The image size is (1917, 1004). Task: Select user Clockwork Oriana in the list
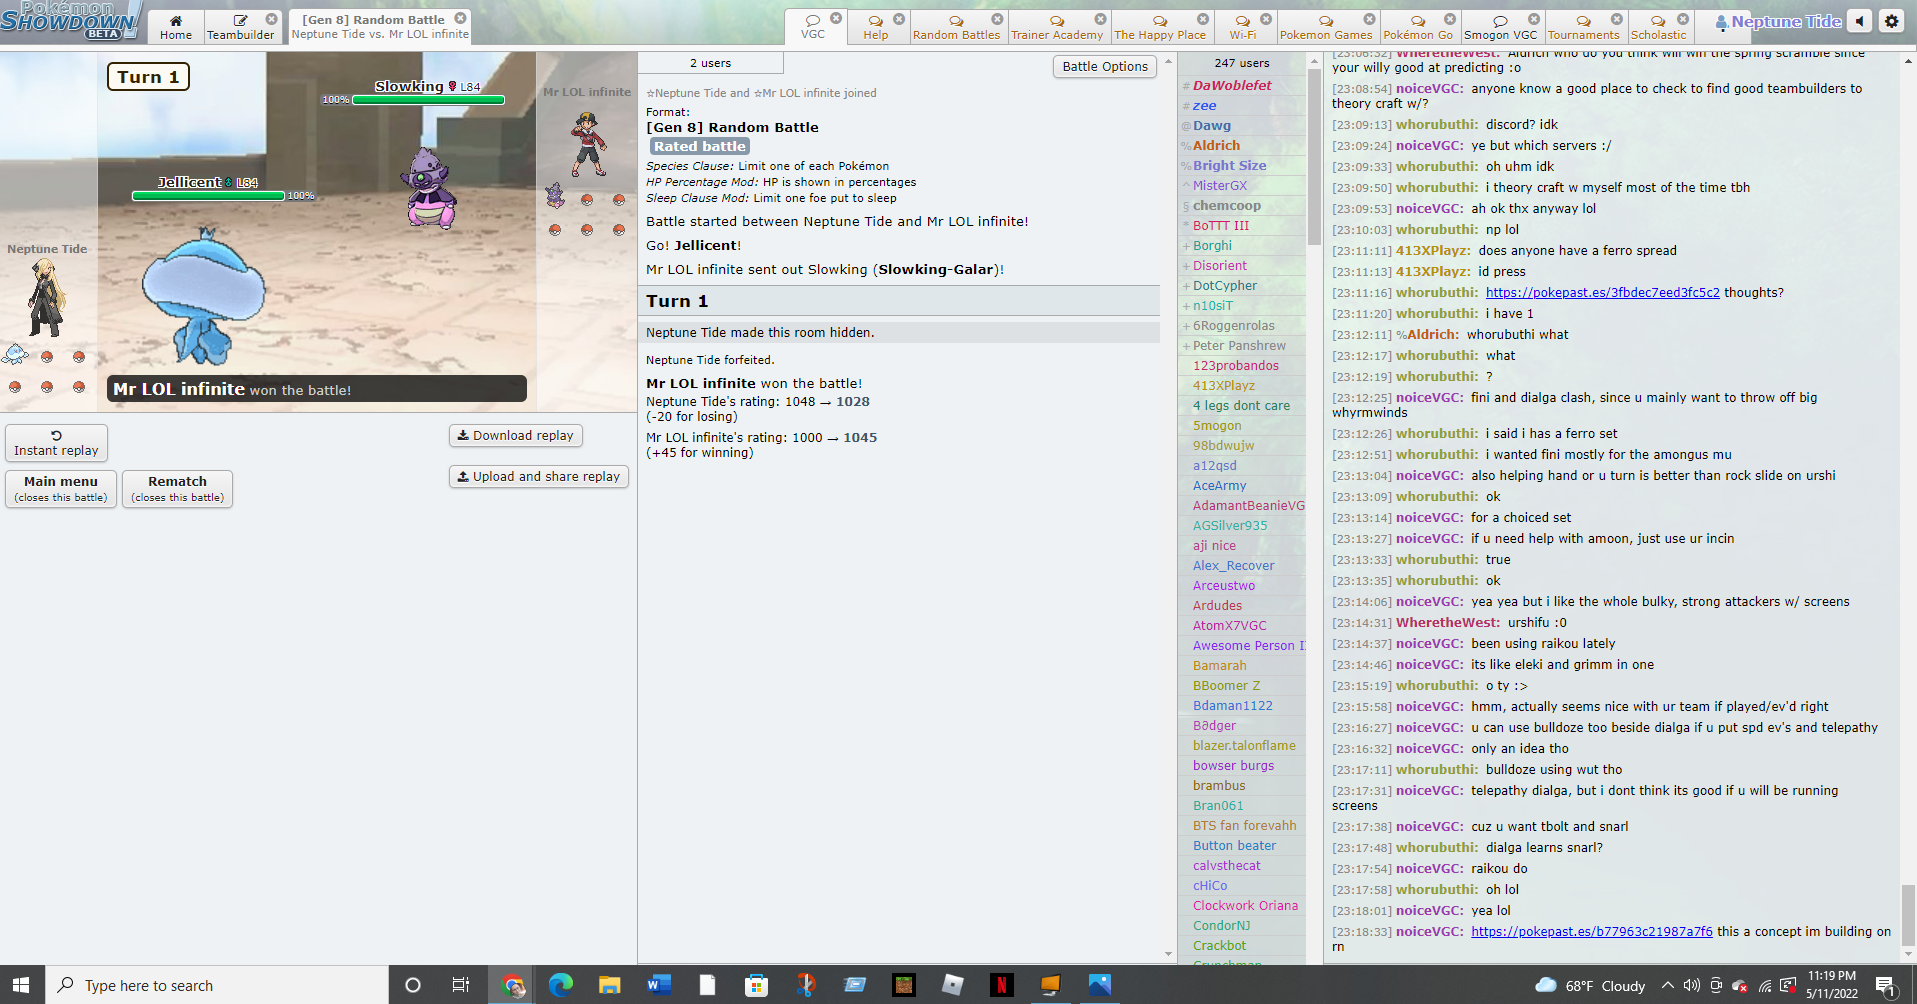pyautogui.click(x=1245, y=905)
